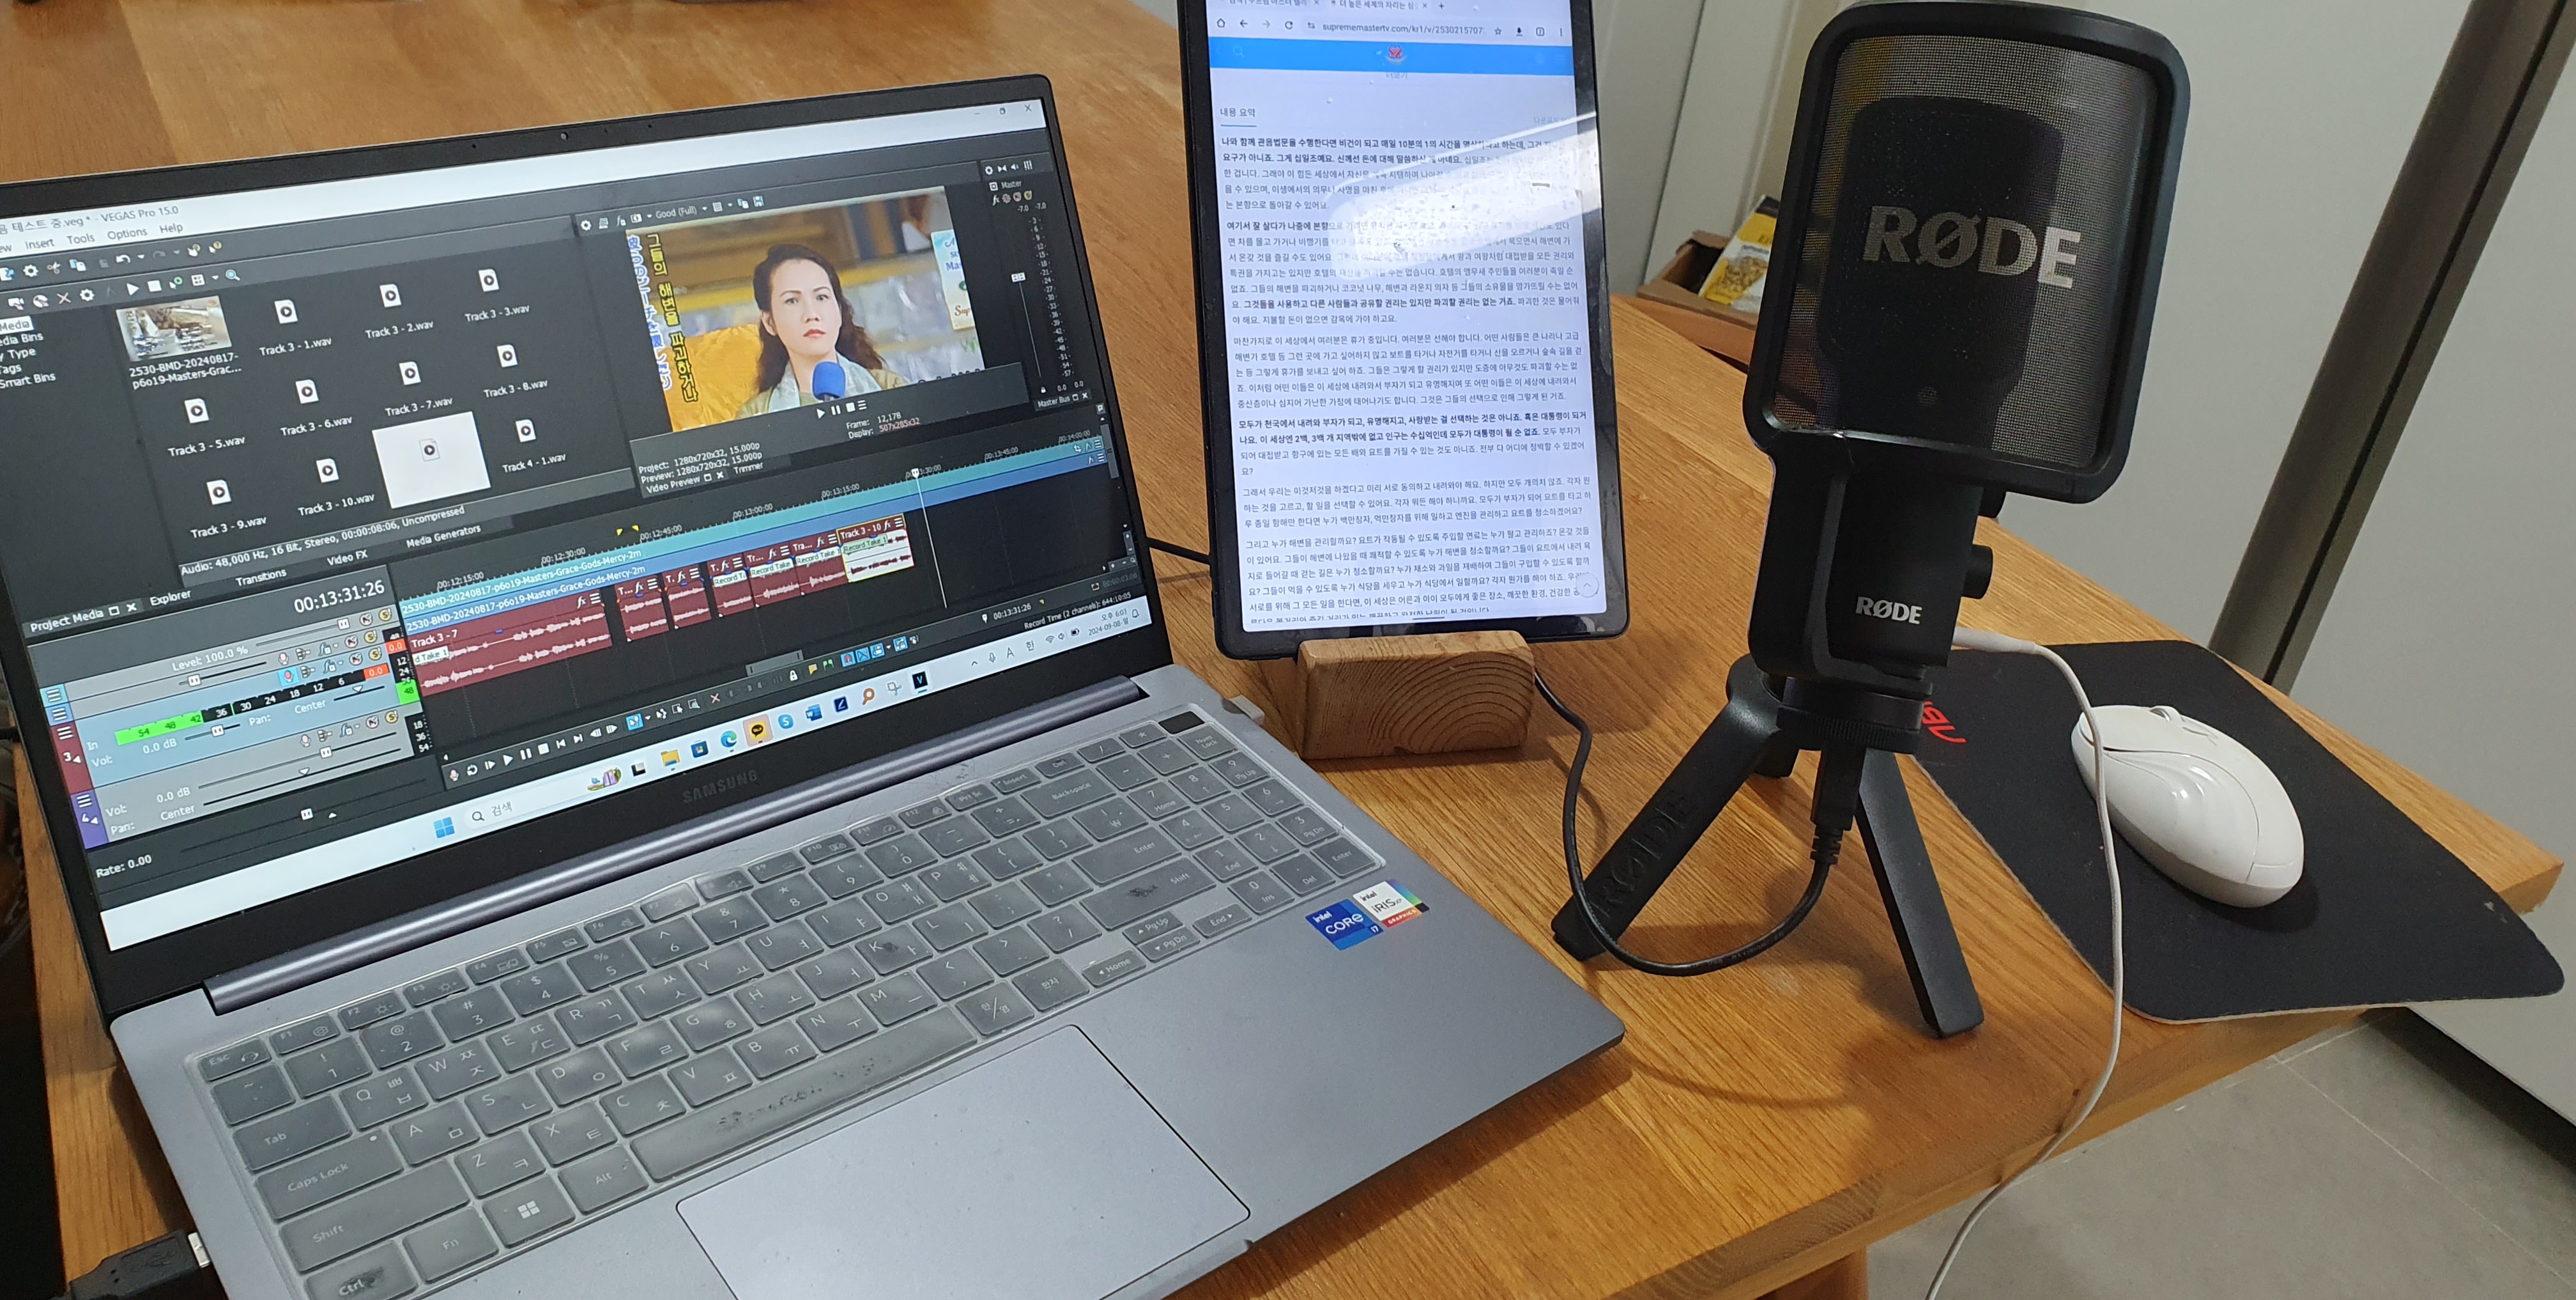Open the Options menu
This screenshot has width=2576, height=1300.
coord(127,234)
